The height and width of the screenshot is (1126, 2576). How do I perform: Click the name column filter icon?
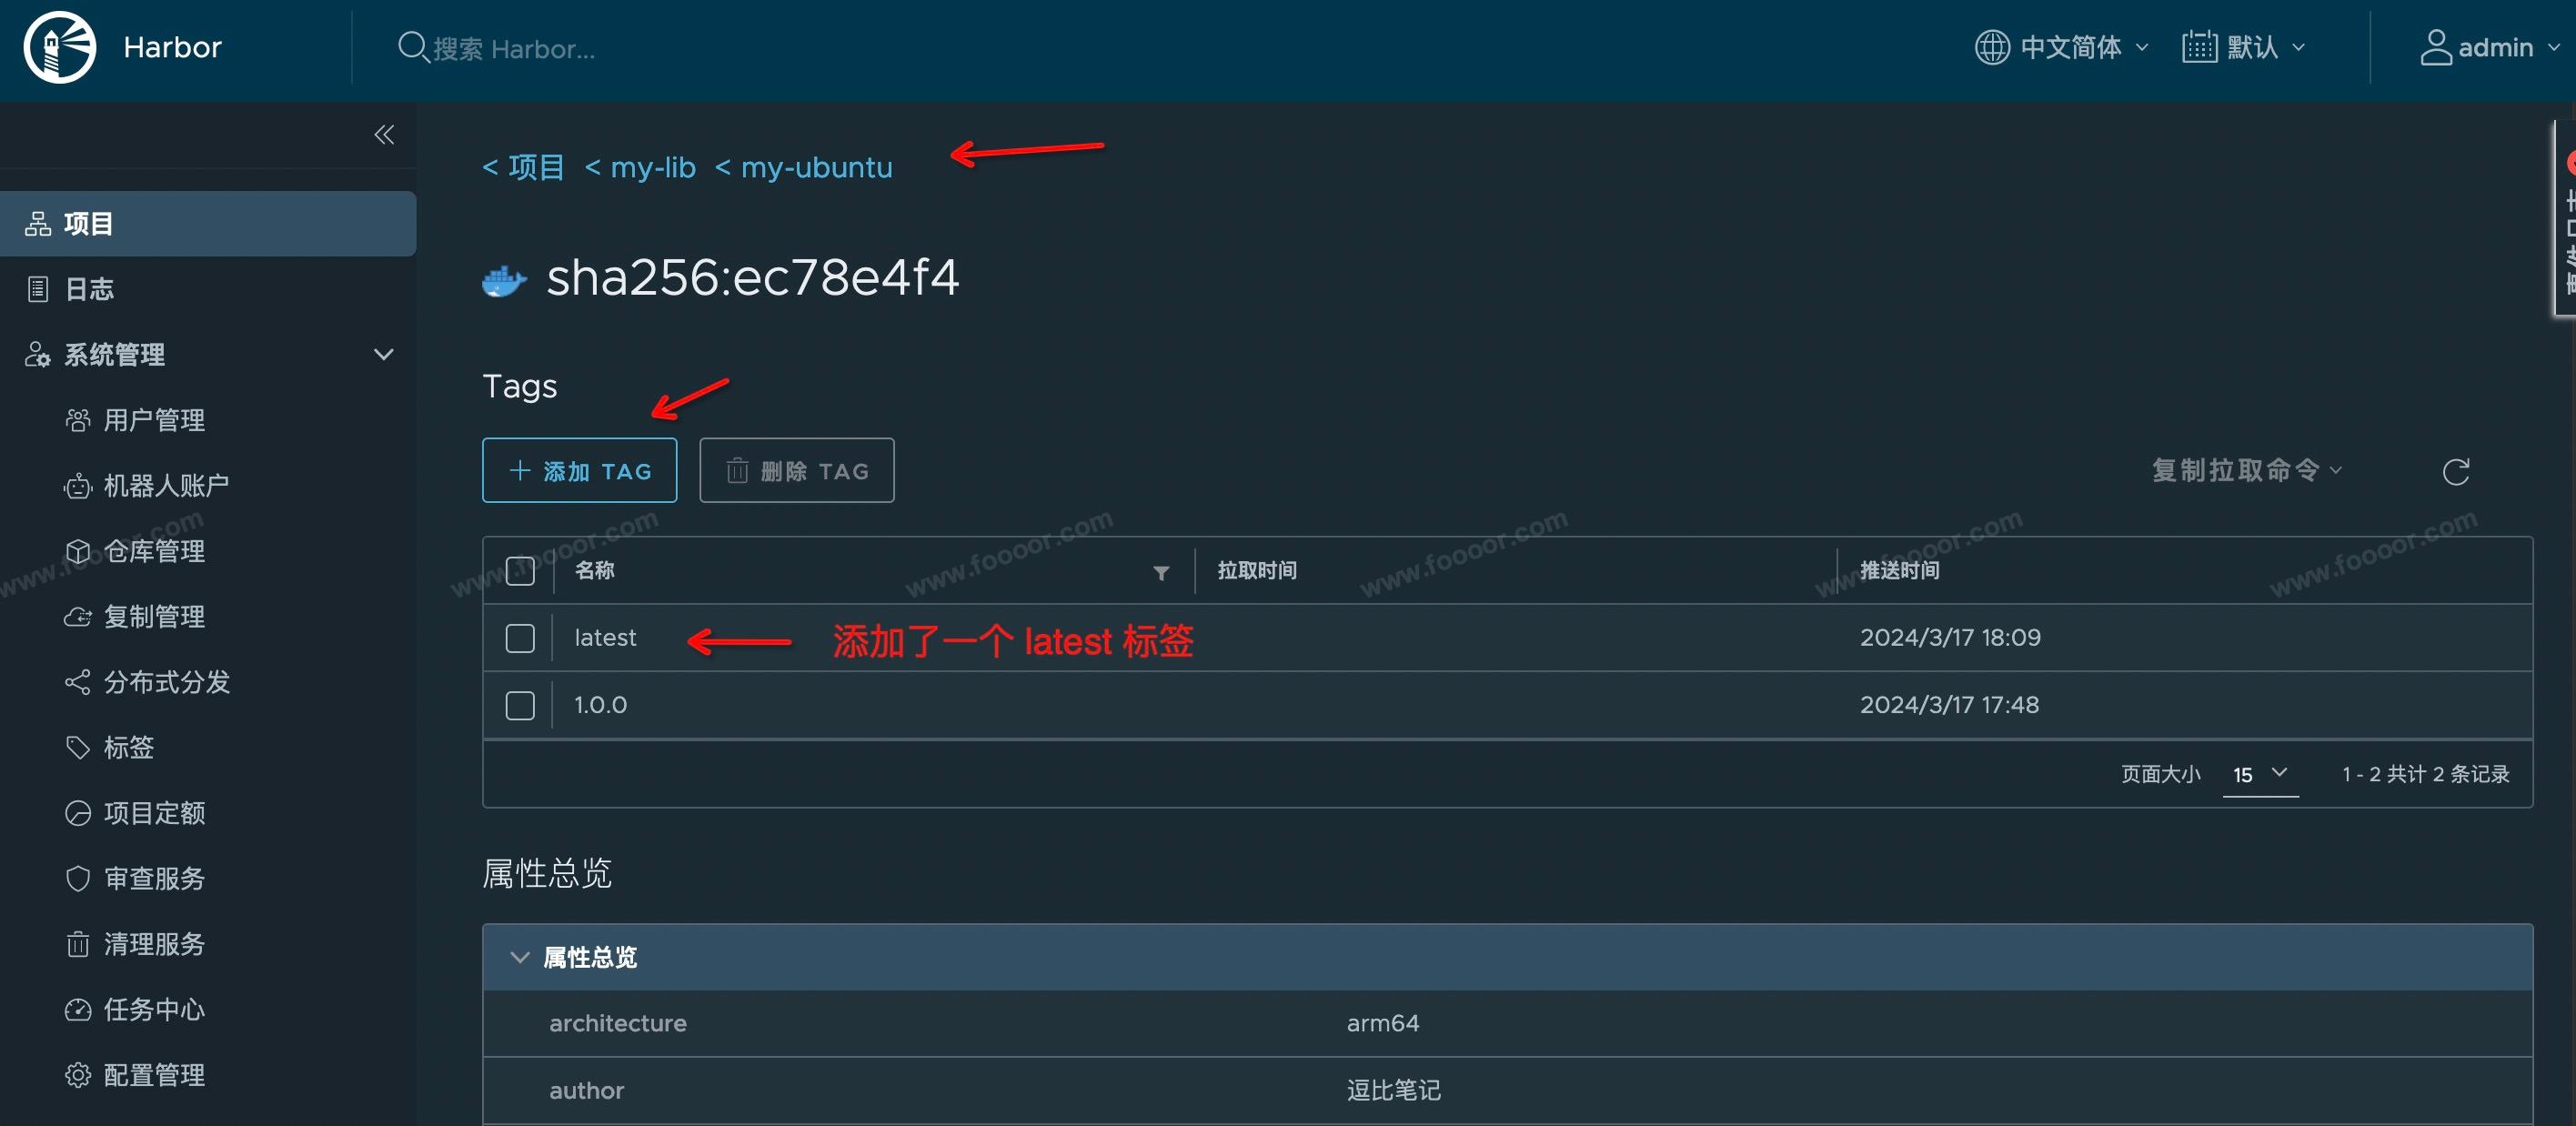pyautogui.click(x=1161, y=572)
